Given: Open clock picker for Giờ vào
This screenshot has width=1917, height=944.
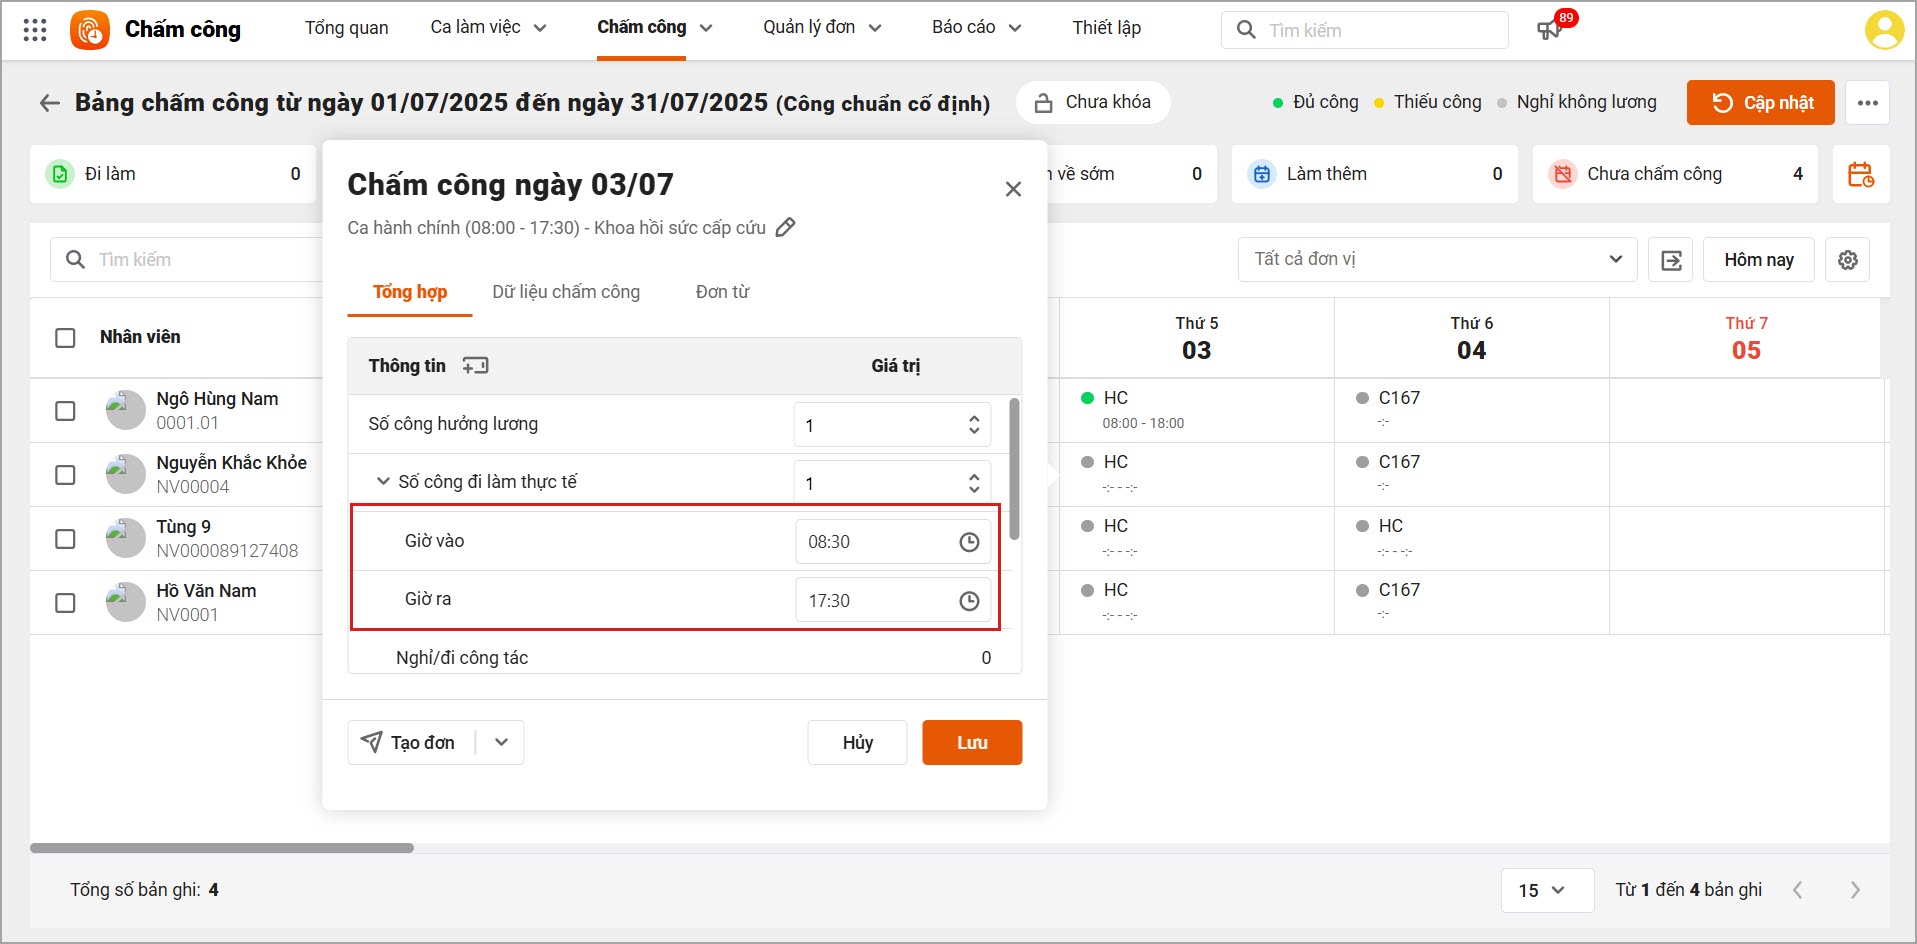Looking at the screenshot, I should tap(969, 542).
